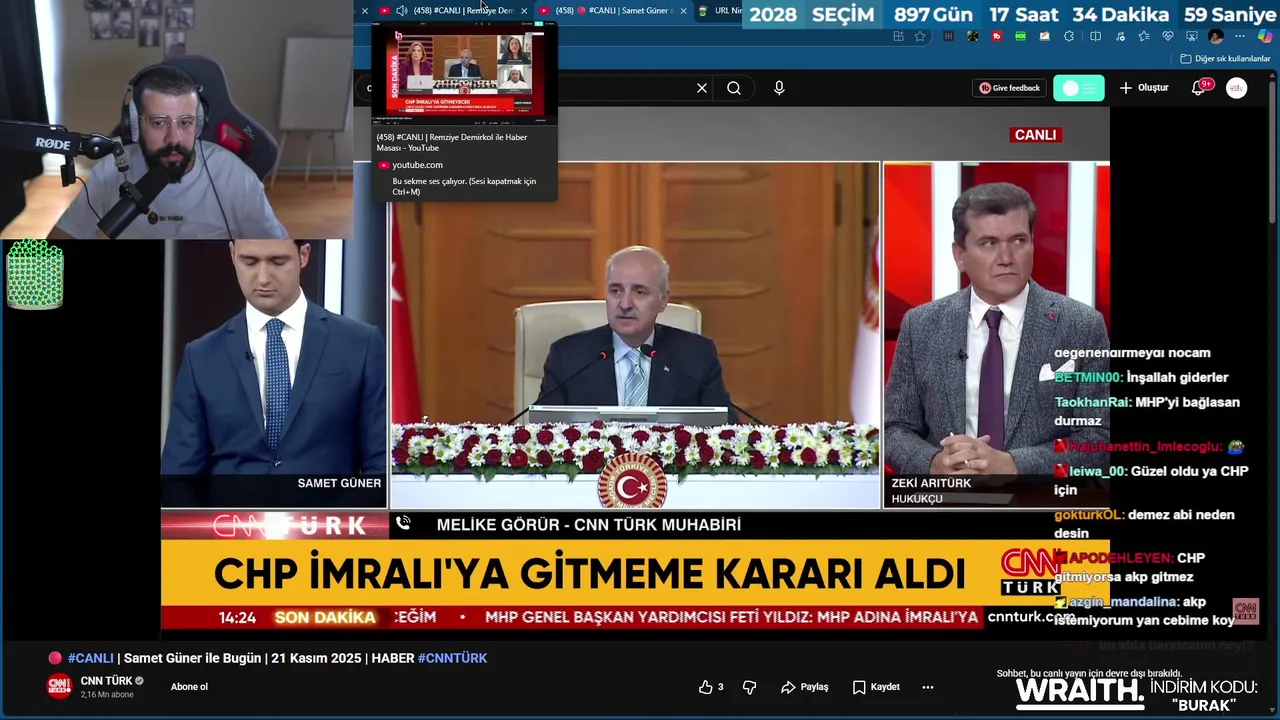Image resolution: width=1280 pixels, height=720 pixels.
Task: Open the Oluştur create menu
Action: pyautogui.click(x=1144, y=88)
